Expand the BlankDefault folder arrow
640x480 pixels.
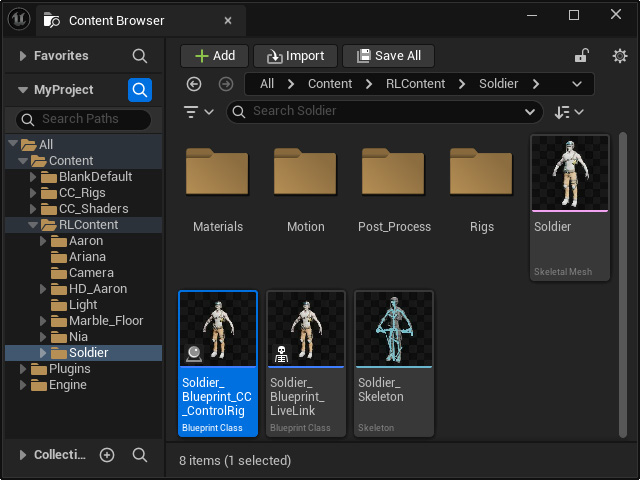pos(33,177)
